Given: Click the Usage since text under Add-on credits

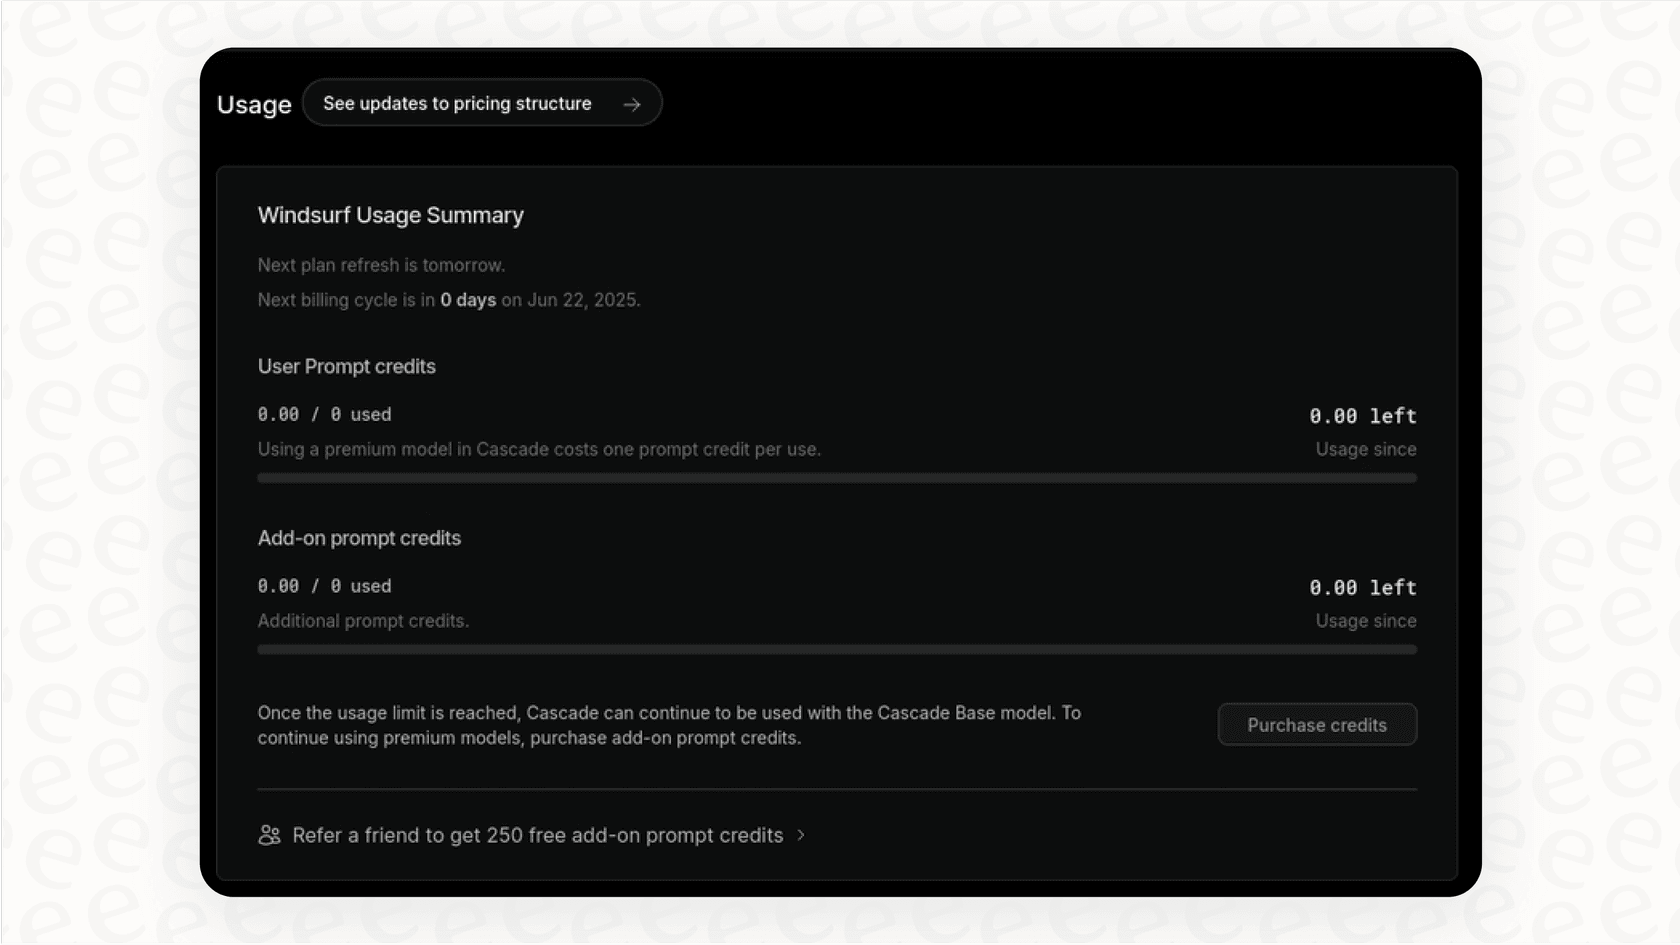Looking at the screenshot, I should (1365, 621).
